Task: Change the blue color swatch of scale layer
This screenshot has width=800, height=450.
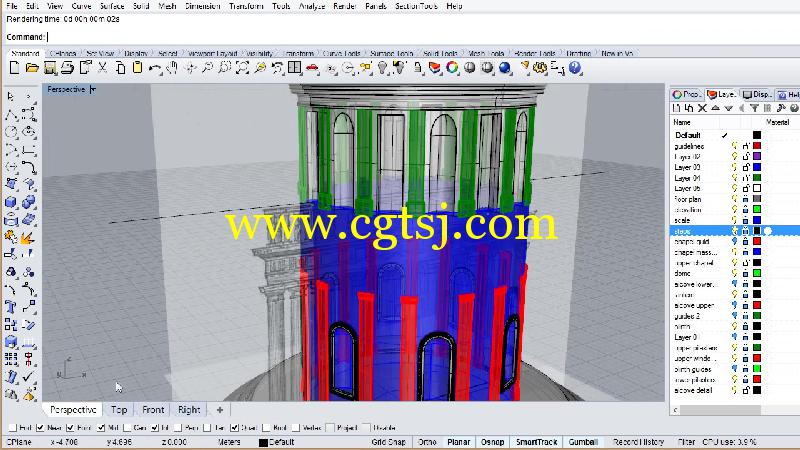Action: point(757,220)
